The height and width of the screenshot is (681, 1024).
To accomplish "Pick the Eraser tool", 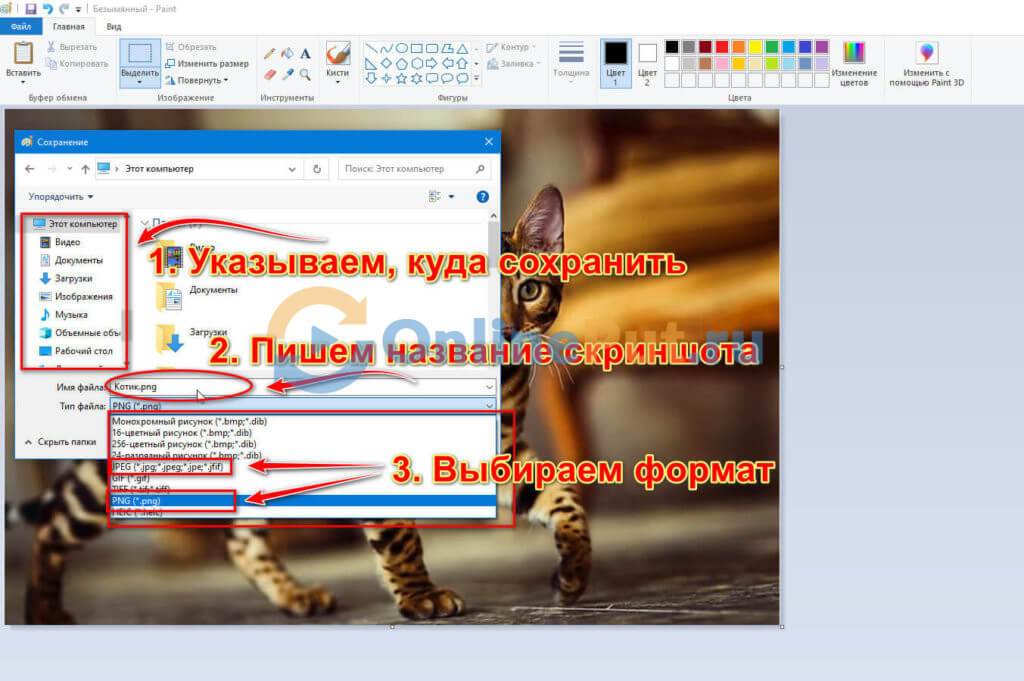I will [x=269, y=74].
